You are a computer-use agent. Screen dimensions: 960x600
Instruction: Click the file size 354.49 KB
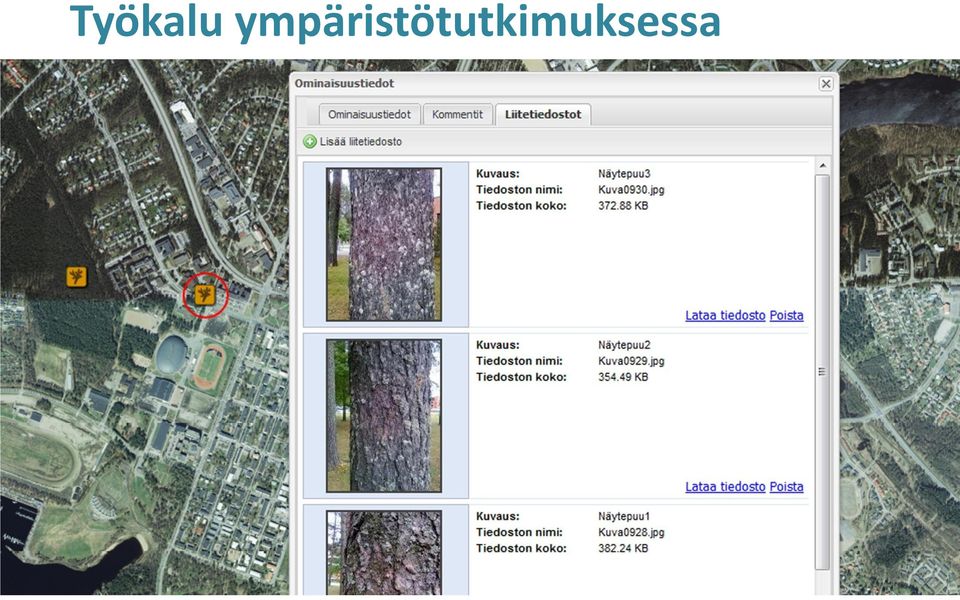pyautogui.click(x=623, y=377)
